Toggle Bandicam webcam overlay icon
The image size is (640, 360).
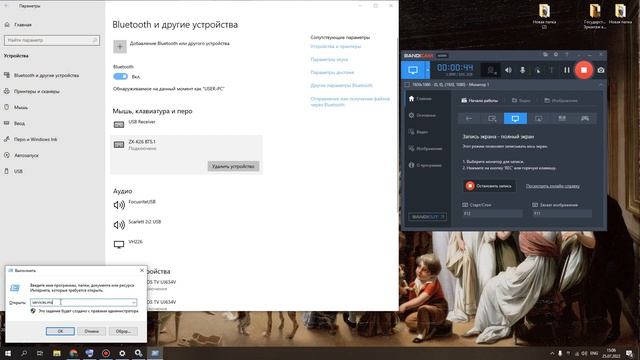coord(491,70)
